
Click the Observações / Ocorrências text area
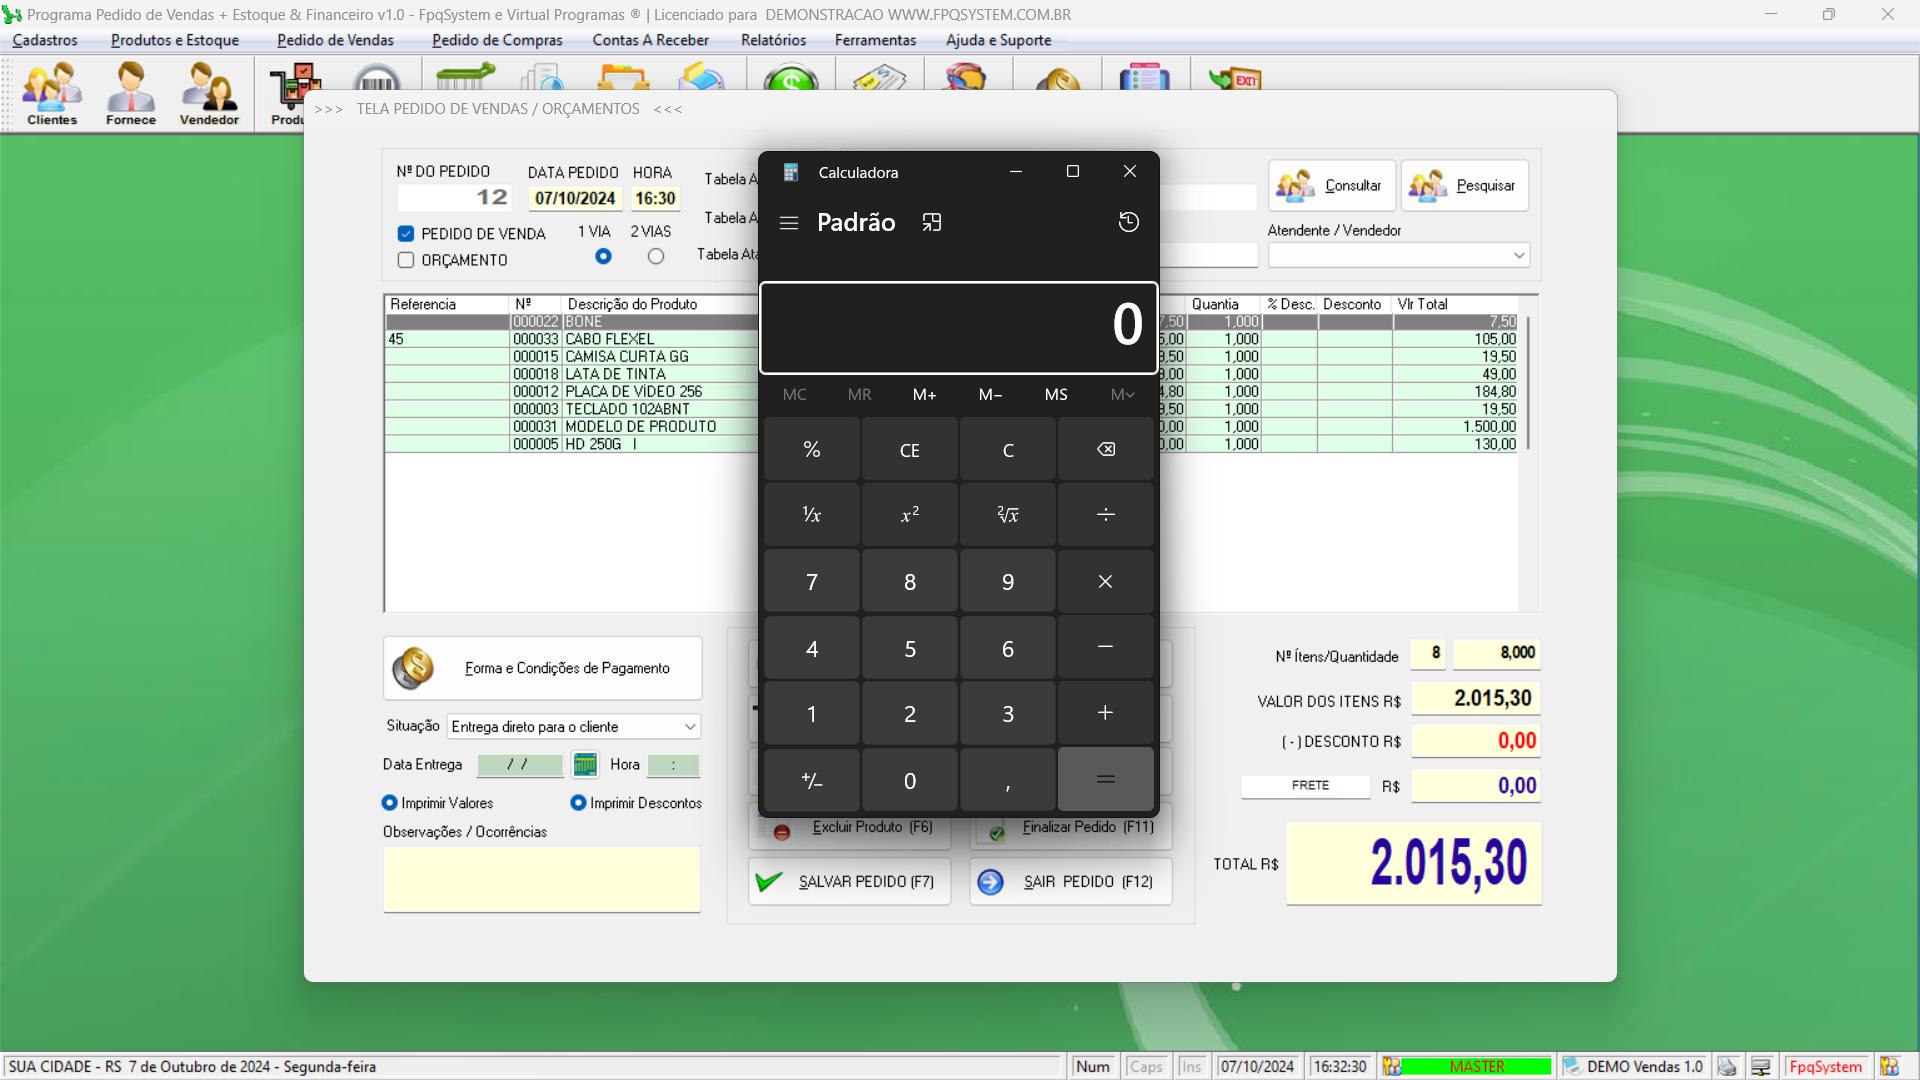coord(542,879)
